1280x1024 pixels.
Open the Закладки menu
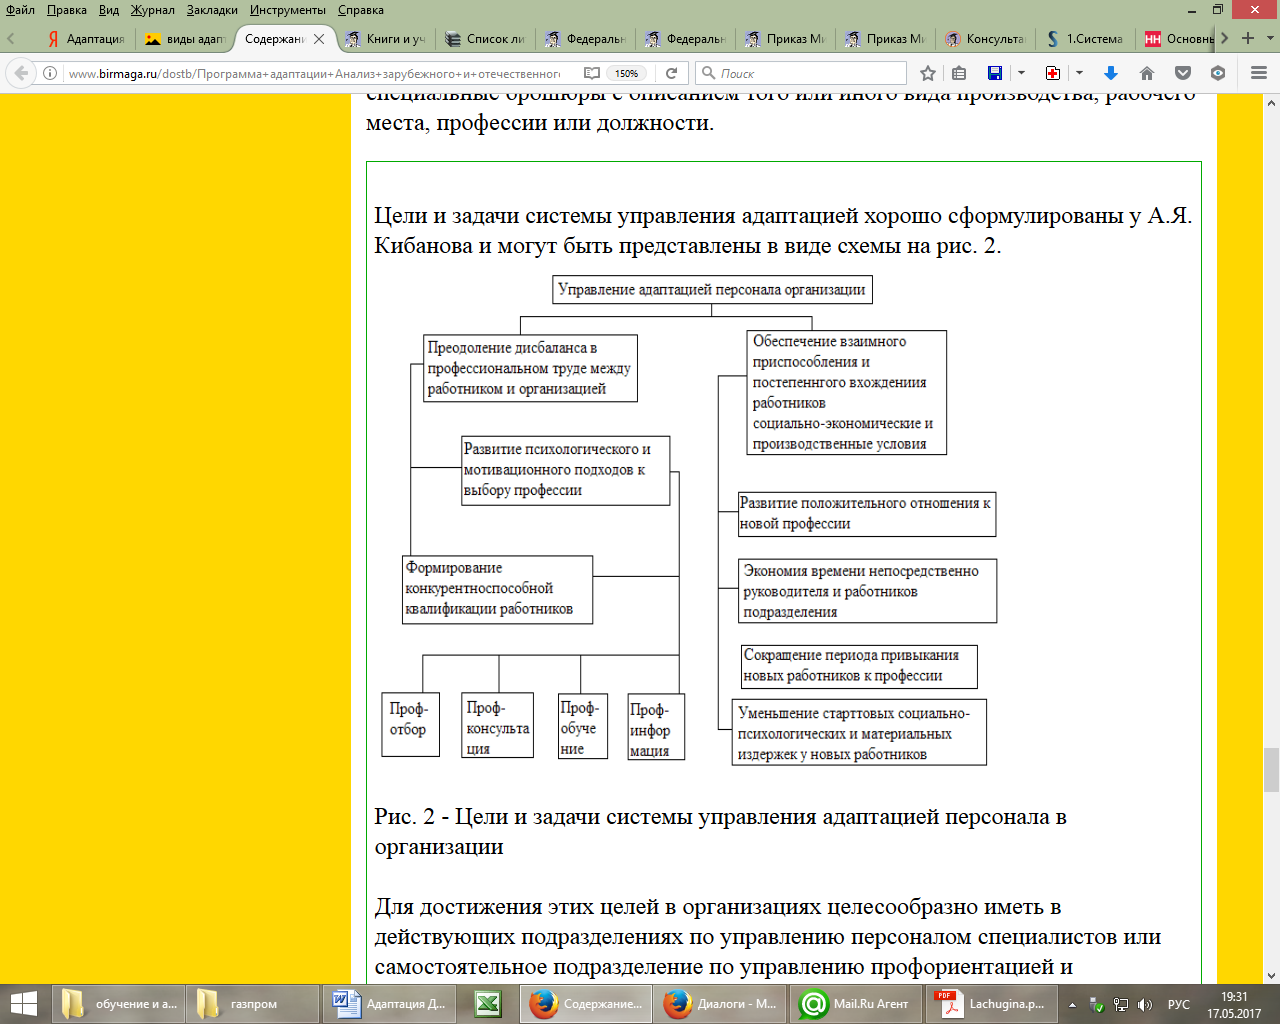[x=212, y=10]
